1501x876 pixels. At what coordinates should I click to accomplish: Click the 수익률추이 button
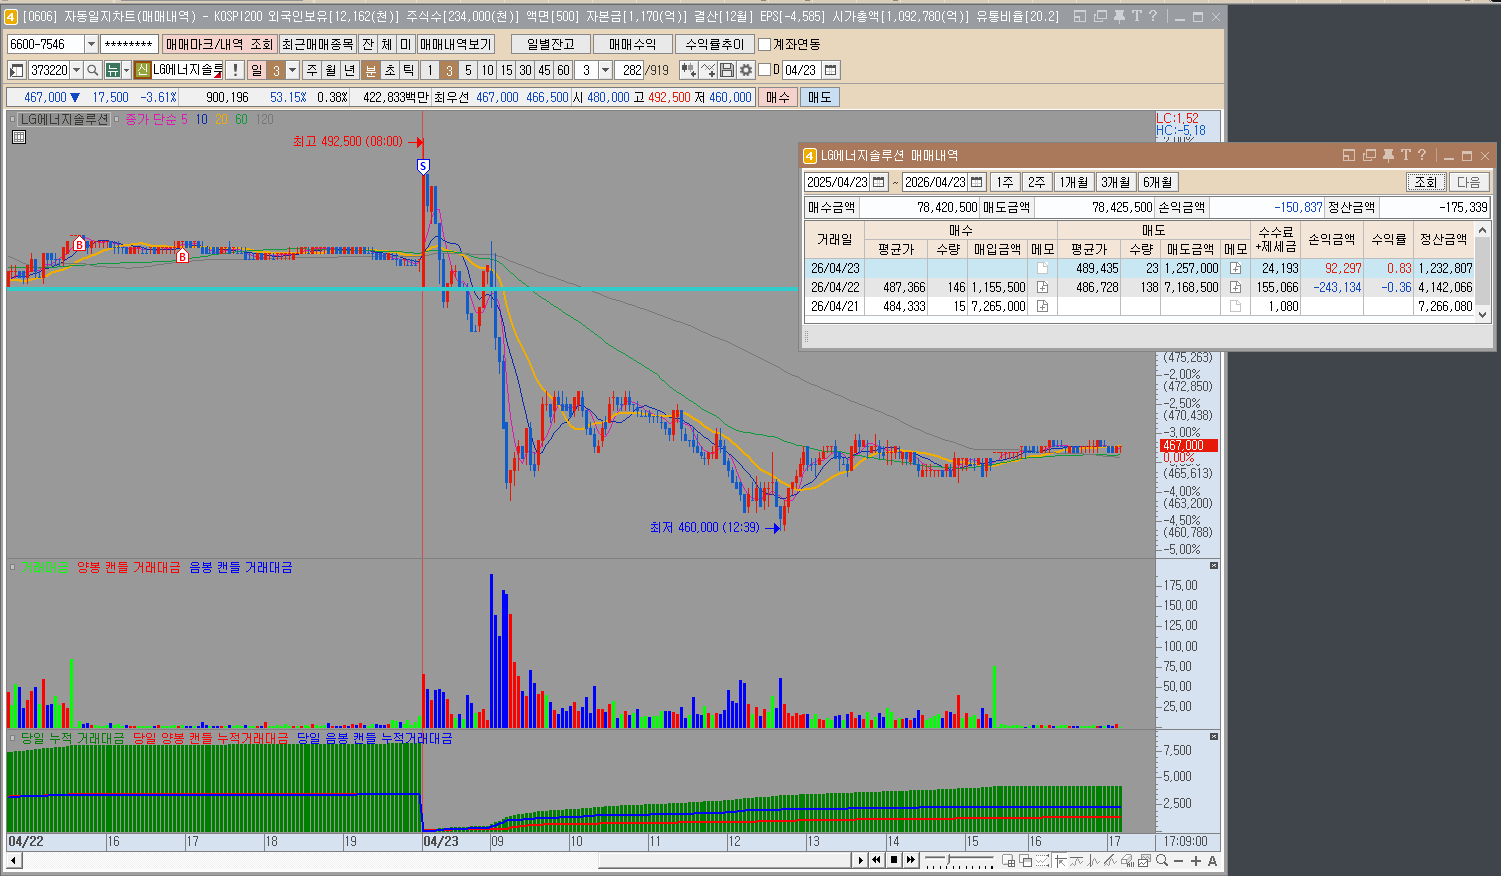tap(715, 44)
